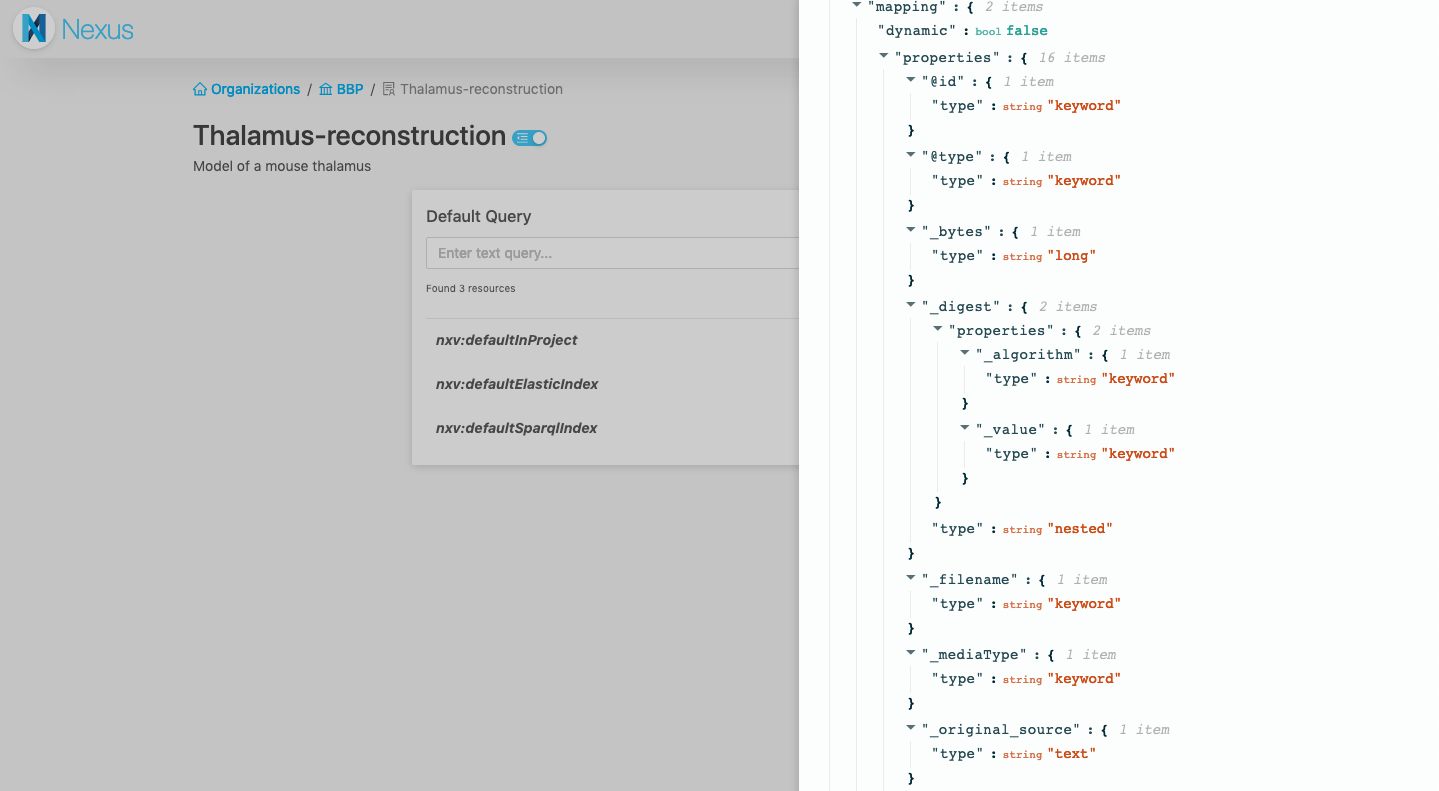The width and height of the screenshot is (1439, 791).
Task: Collapse the "_bytes" JSON node
Action: coord(911,231)
